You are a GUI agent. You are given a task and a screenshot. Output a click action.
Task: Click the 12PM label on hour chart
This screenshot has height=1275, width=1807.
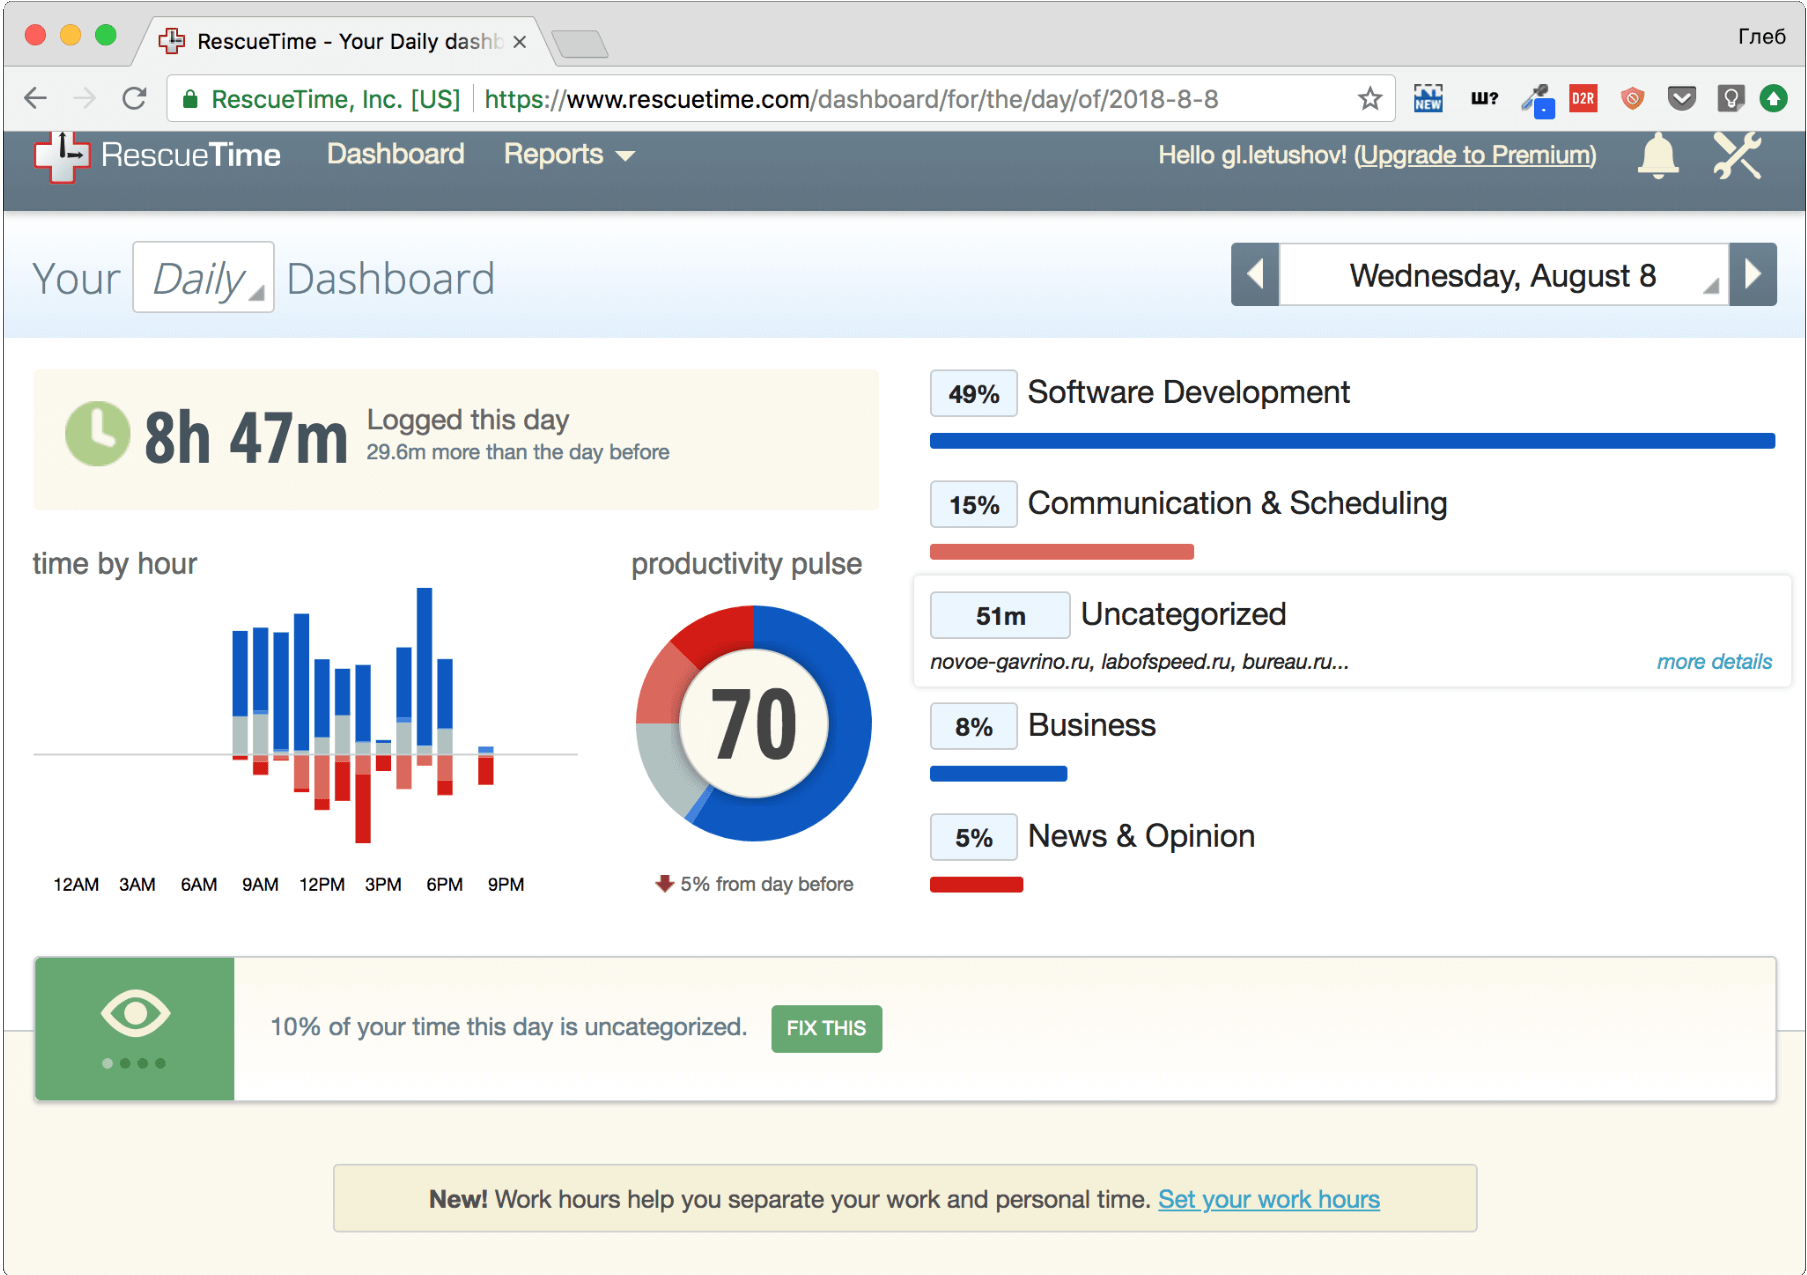322,884
